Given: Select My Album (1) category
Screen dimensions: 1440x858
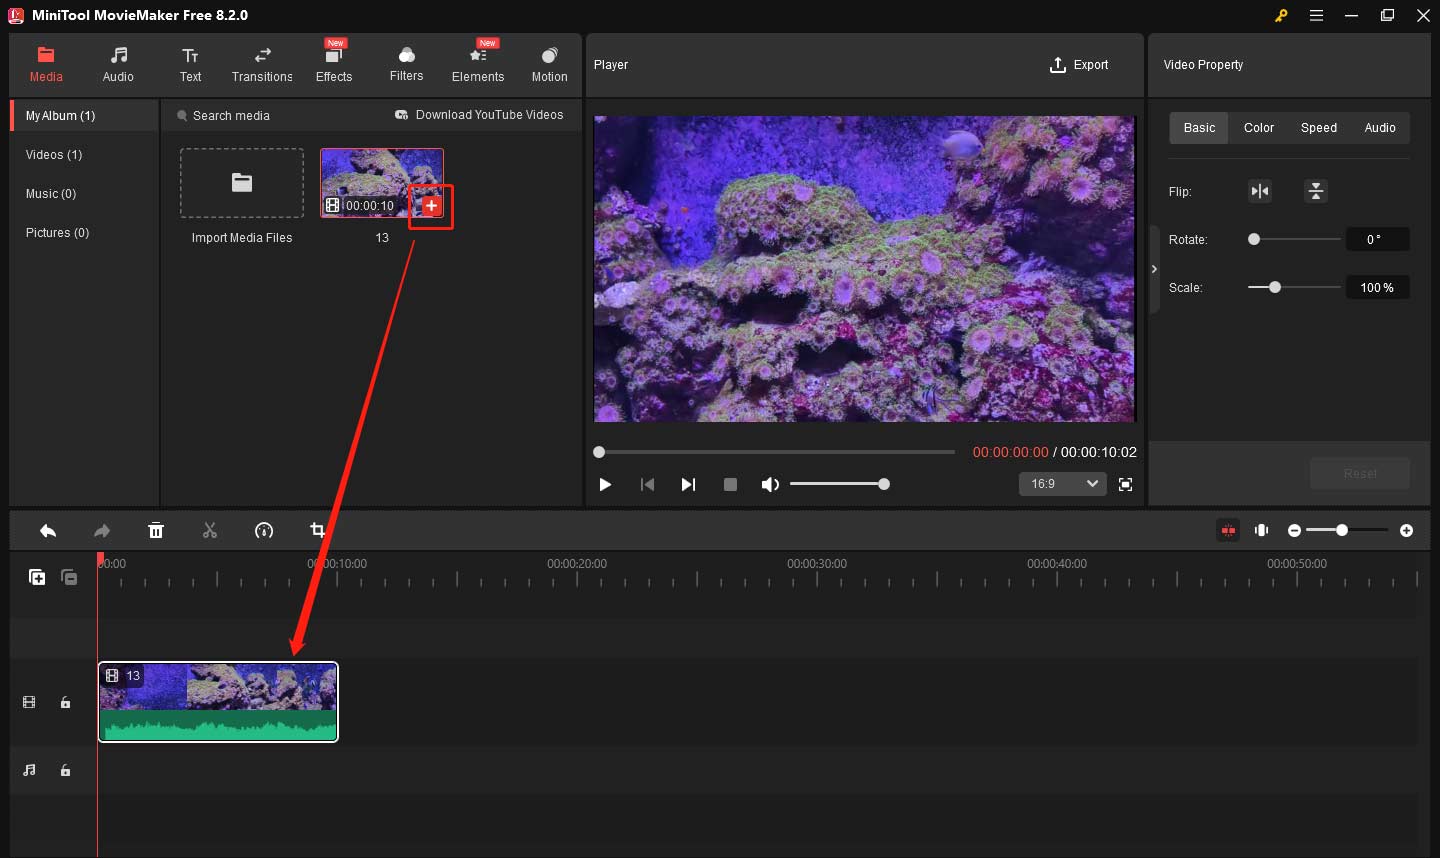Looking at the screenshot, I should tap(85, 116).
